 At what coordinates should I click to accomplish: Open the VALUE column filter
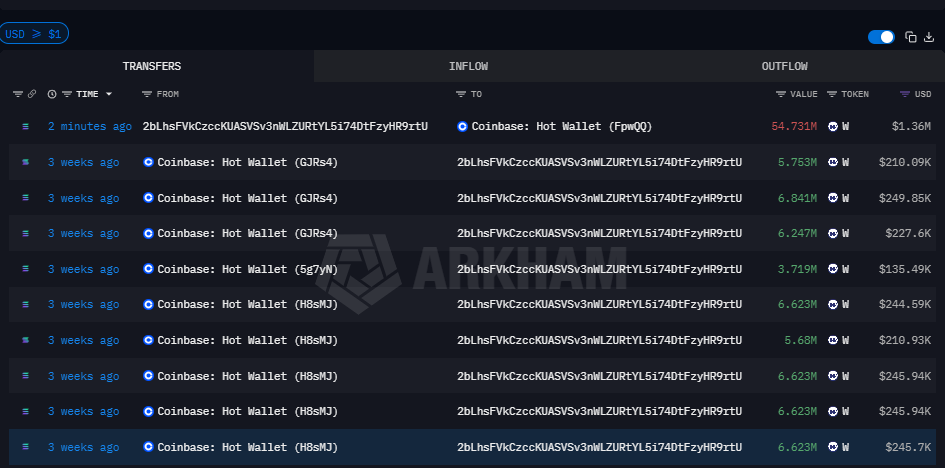point(781,94)
